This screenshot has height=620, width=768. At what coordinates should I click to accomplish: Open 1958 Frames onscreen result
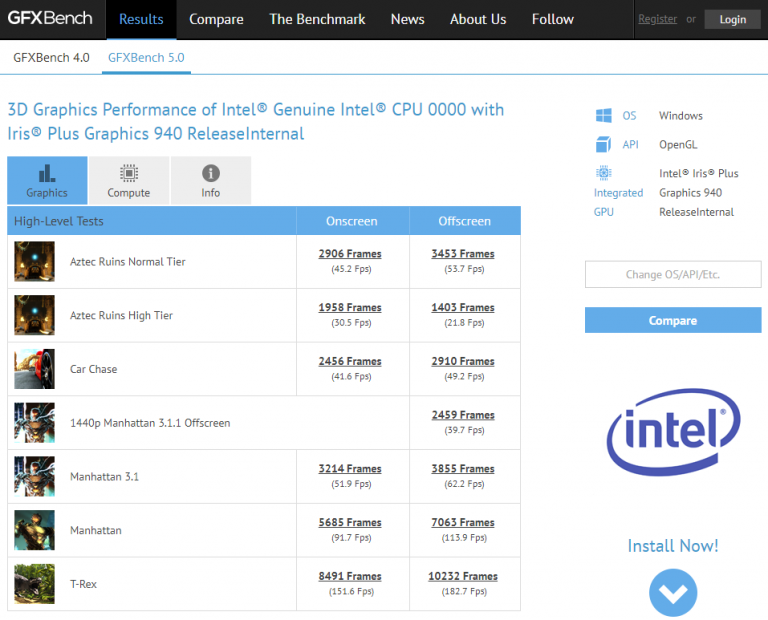tap(350, 308)
